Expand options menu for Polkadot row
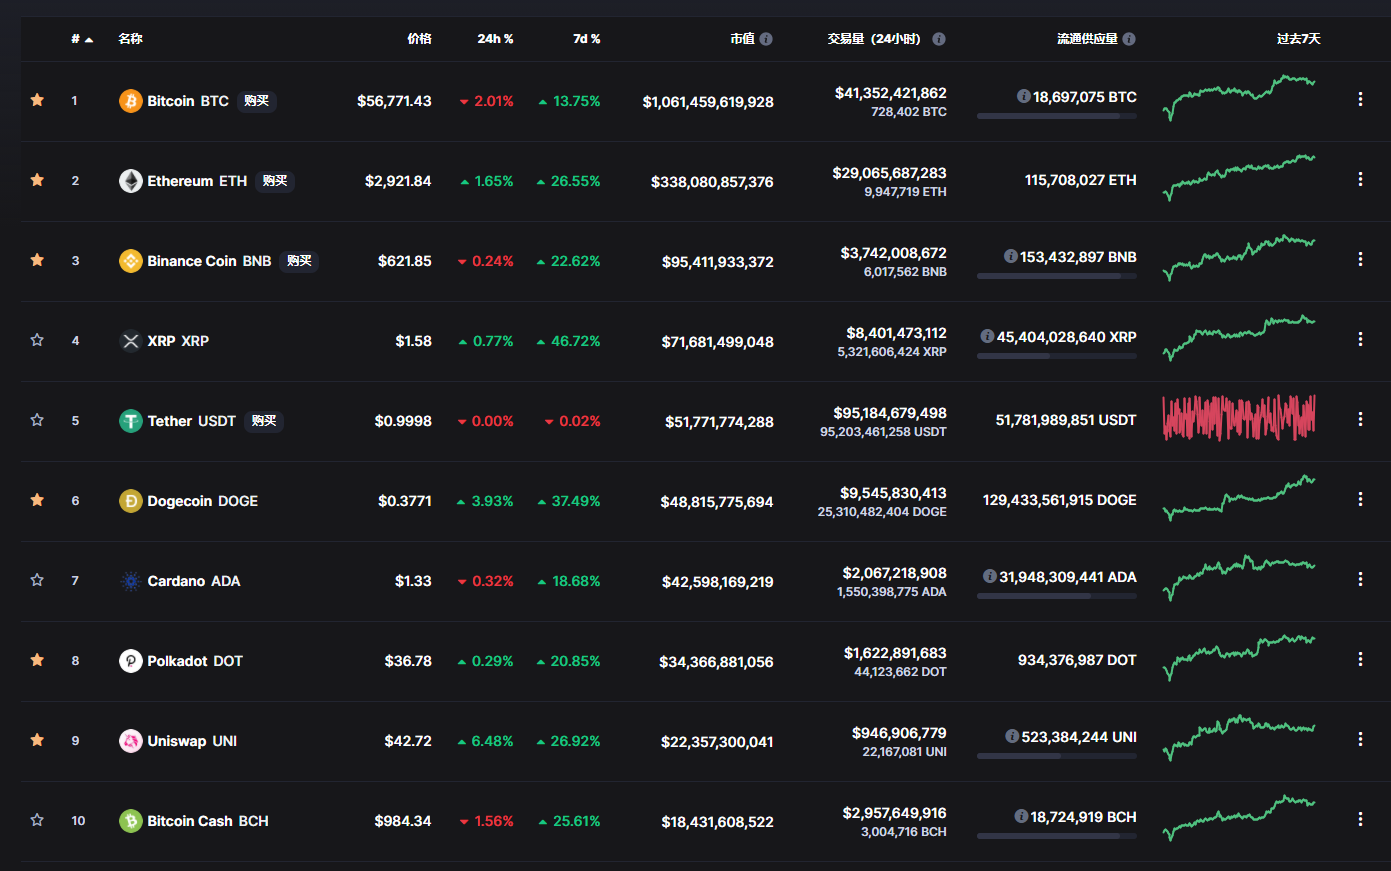The height and width of the screenshot is (871, 1391). point(1360,659)
